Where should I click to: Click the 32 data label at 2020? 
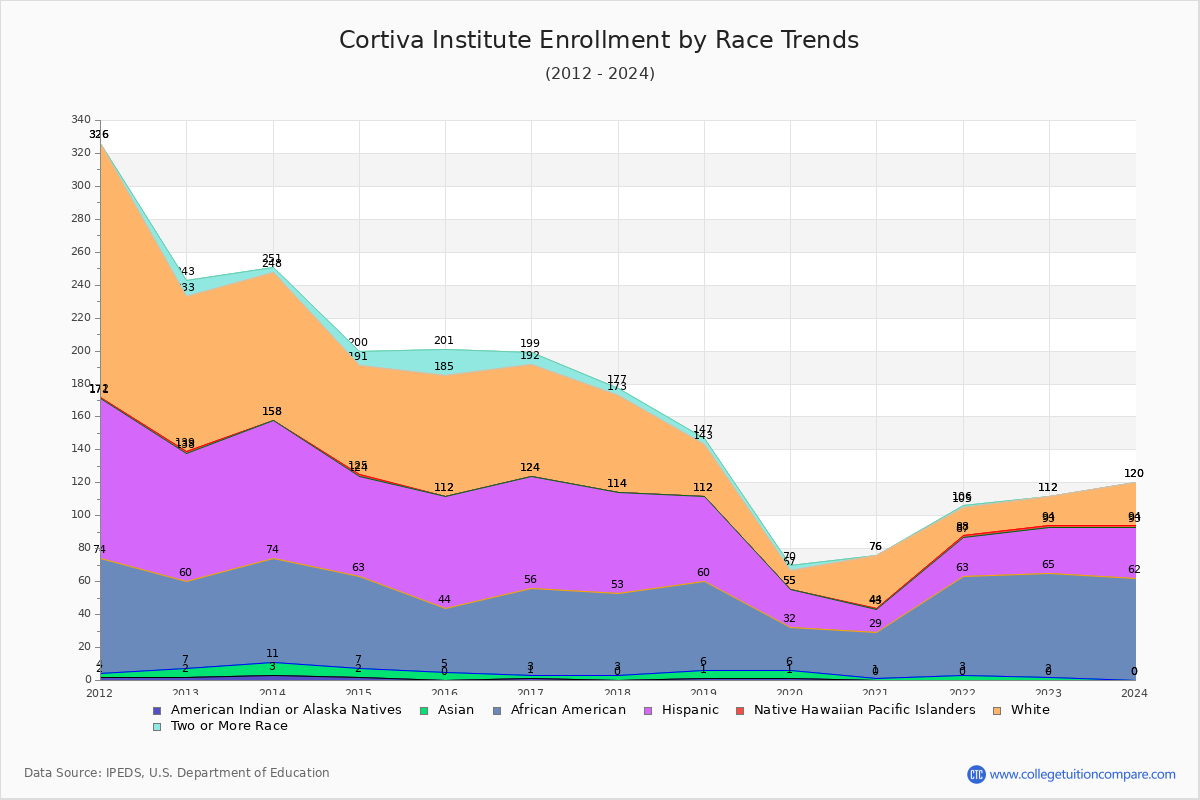coord(789,619)
